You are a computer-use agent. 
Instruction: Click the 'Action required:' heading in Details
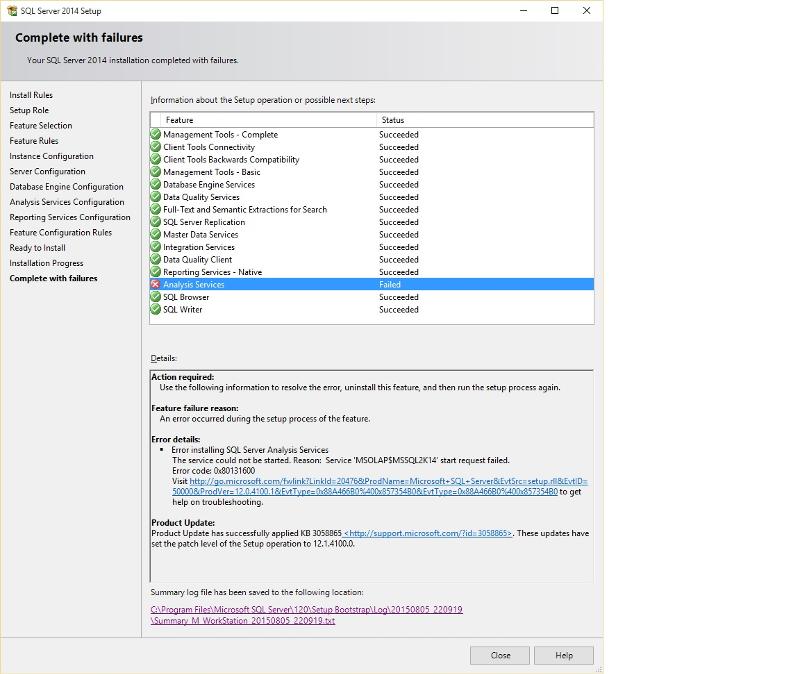pos(183,377)
